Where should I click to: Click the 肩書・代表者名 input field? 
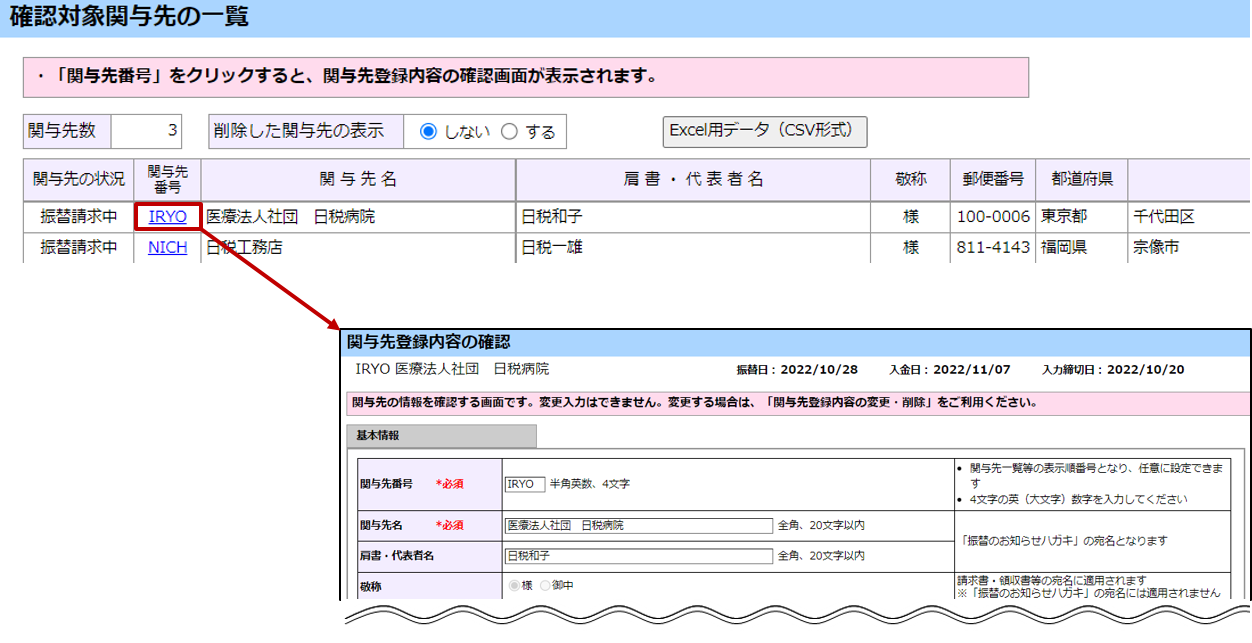point(638,555)
